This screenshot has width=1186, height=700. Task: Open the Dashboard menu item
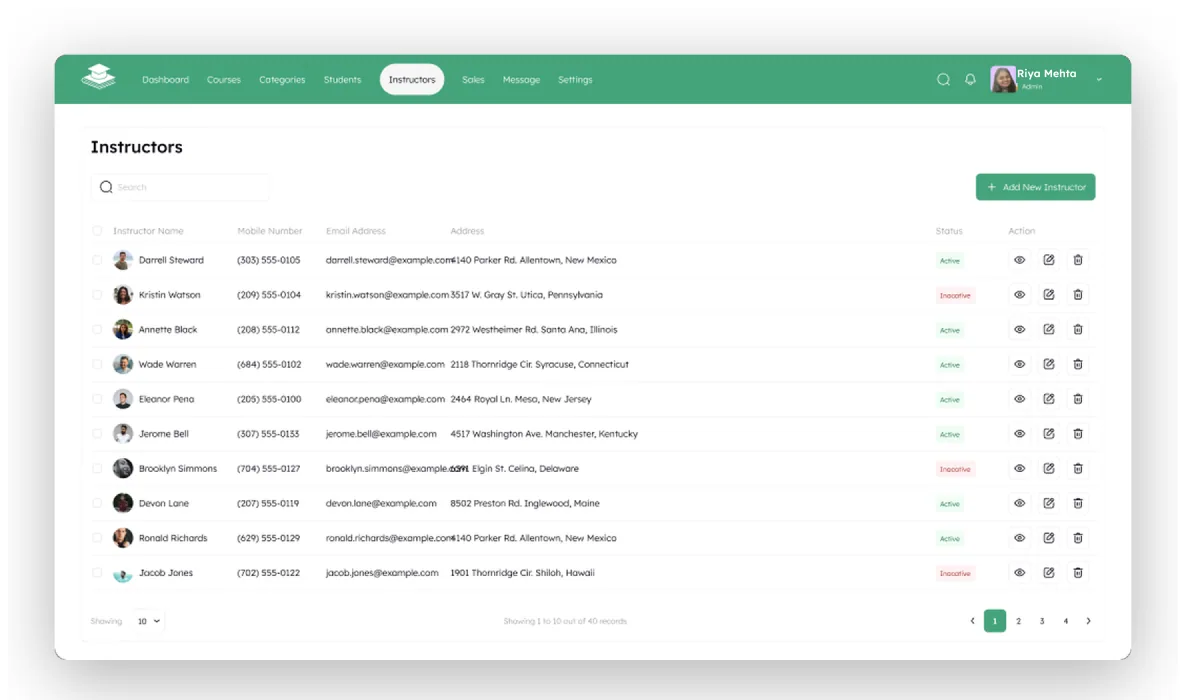click(x=166, y=79)
